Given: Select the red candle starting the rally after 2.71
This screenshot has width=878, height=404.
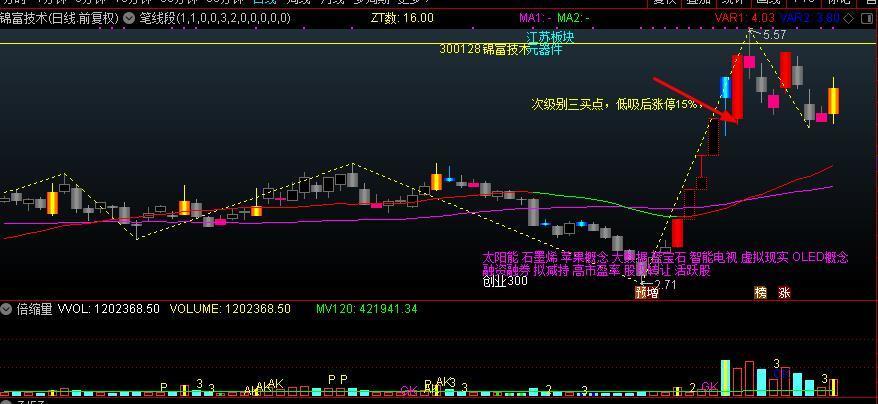Looking at the screenshot, I should pyautogui.click(x=678, y=233).
